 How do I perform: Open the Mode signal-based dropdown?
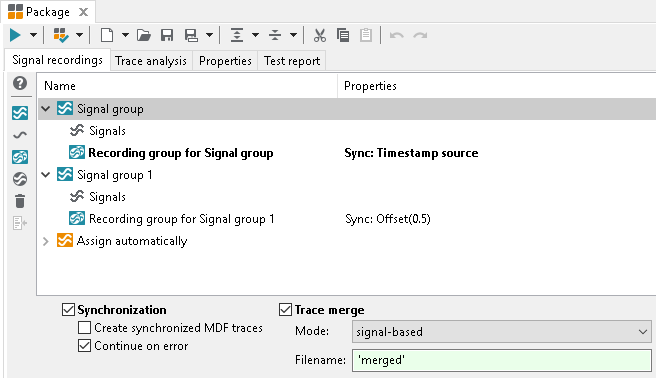click(x=502, y=332)
